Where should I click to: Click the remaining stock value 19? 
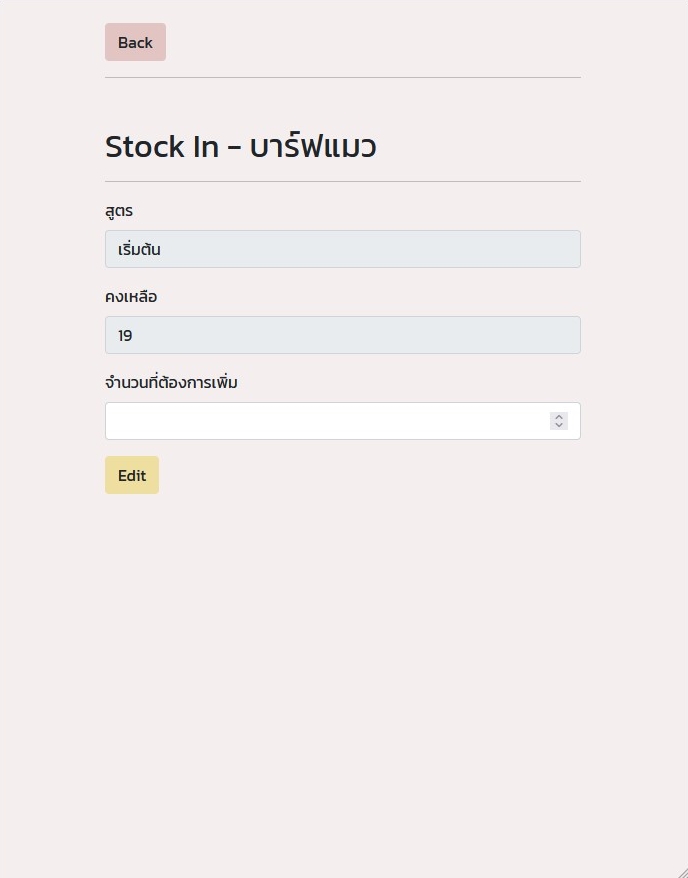125,335
